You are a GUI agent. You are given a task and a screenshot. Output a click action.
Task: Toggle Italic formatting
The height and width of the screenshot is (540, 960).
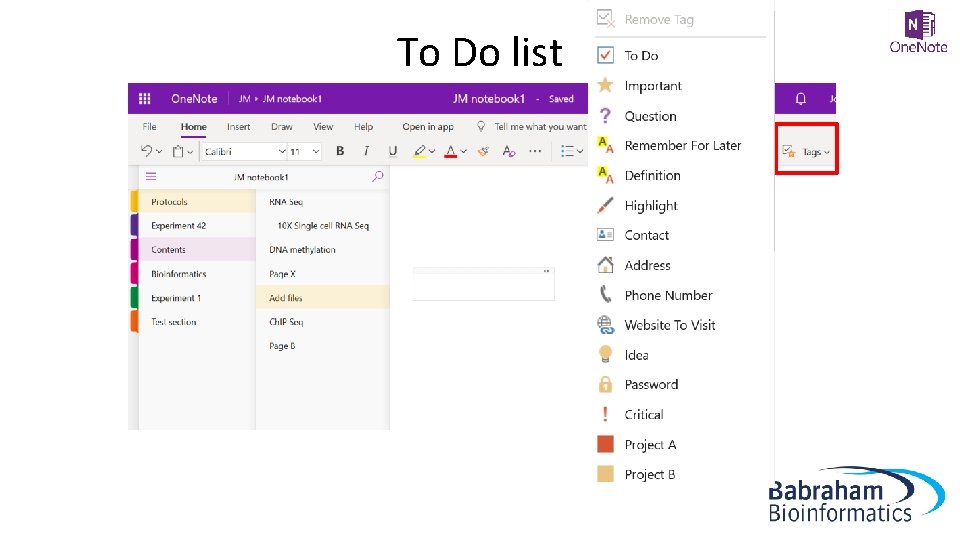[x=366, y=151]
